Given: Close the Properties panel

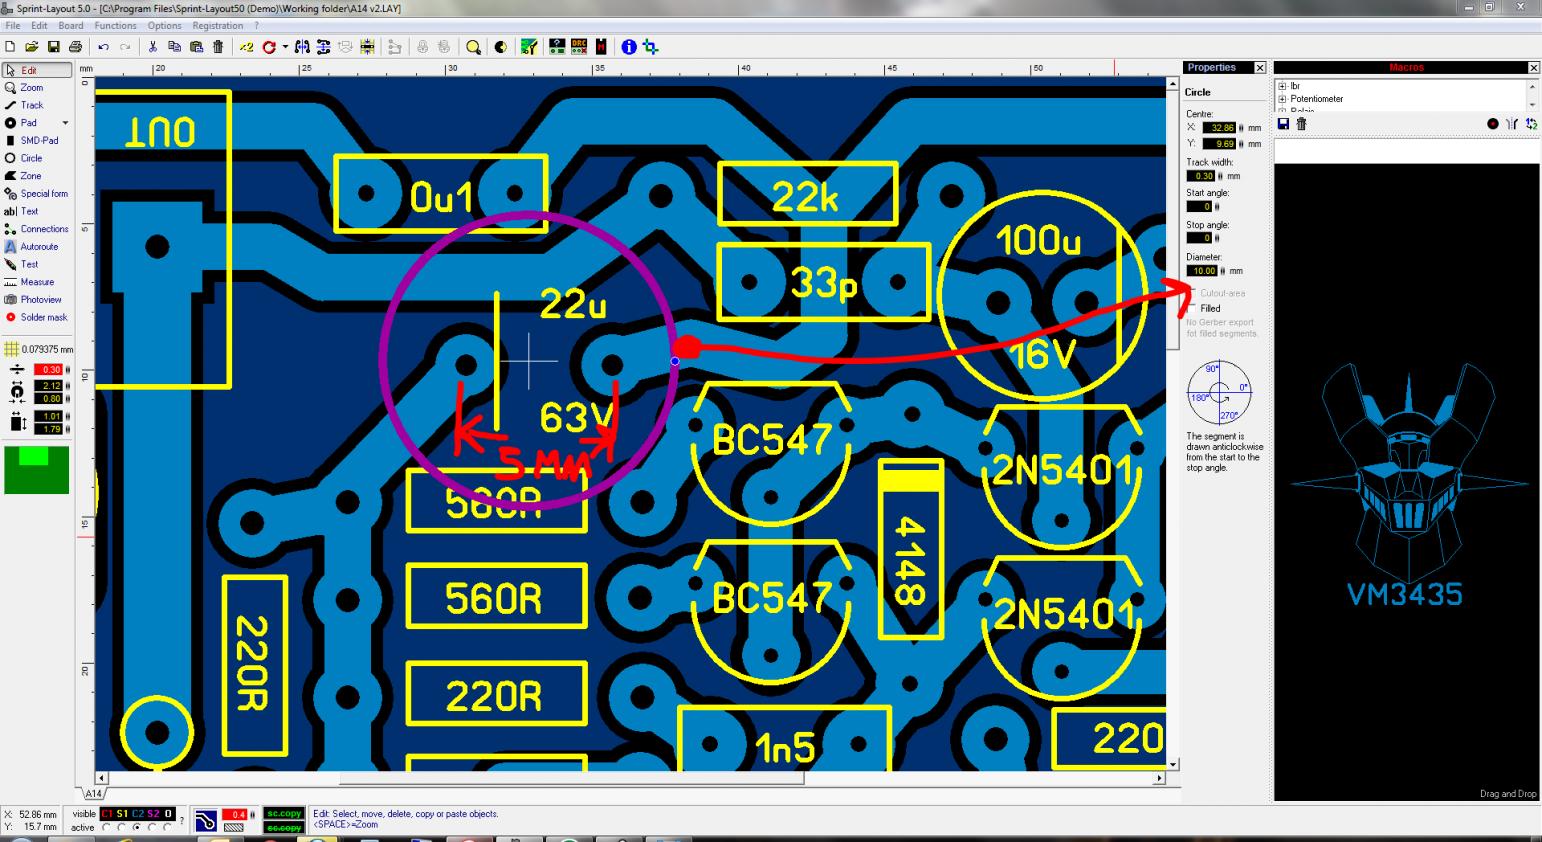Looking at the screenshot, I should (x=1260, y=68).
